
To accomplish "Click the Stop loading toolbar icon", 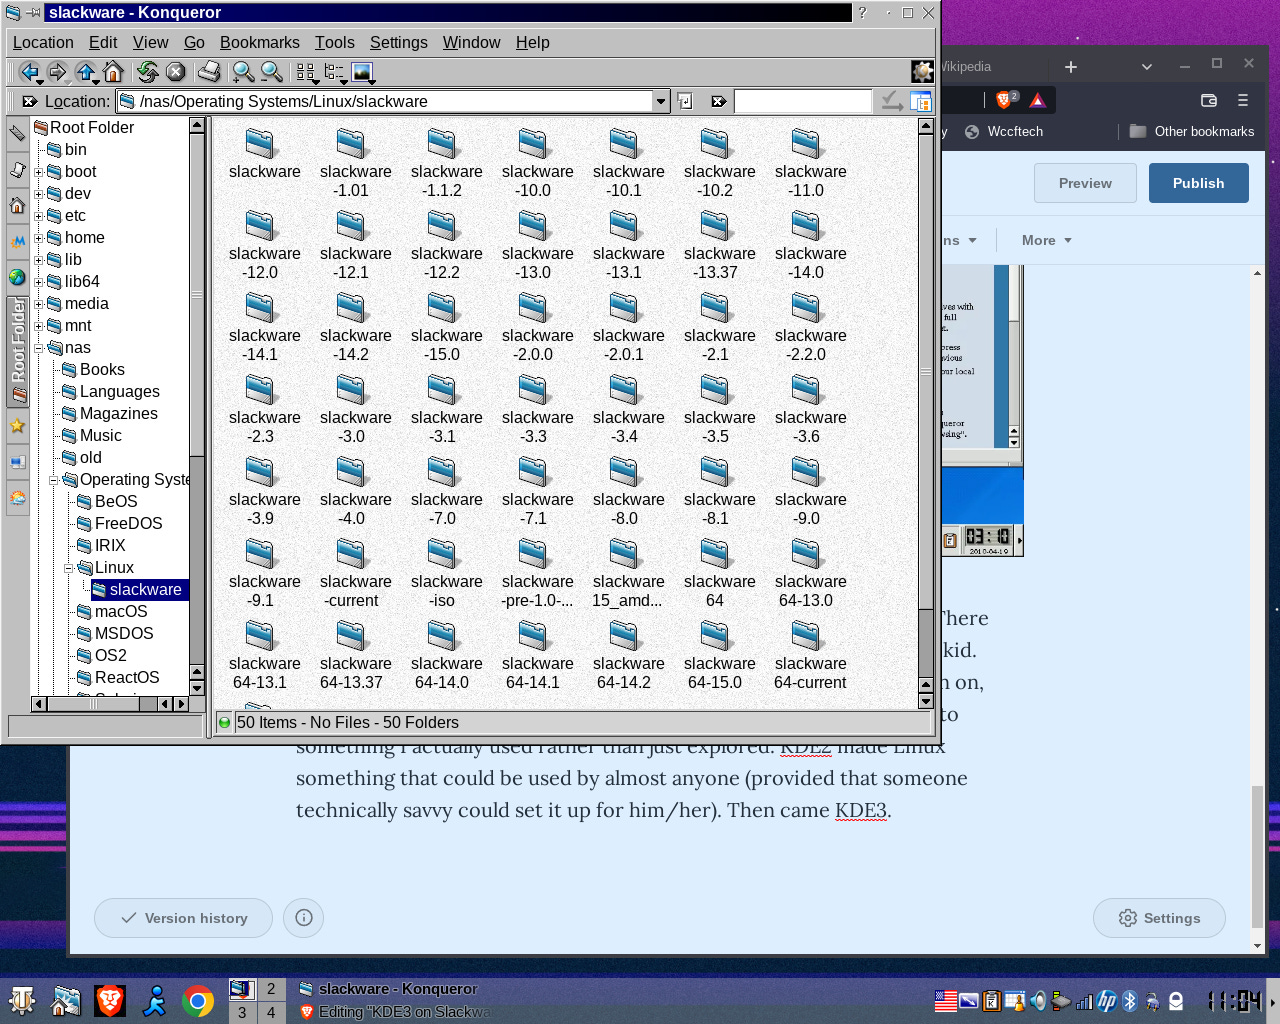I will pyautogui.click(x=176, y=72).
